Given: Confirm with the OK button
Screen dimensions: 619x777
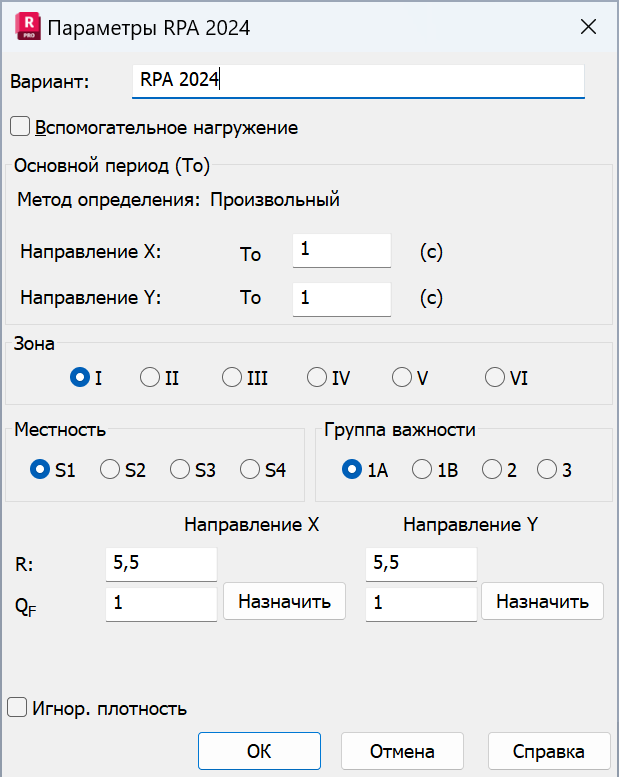Looking at the screenshot, I should pos(259,751).
